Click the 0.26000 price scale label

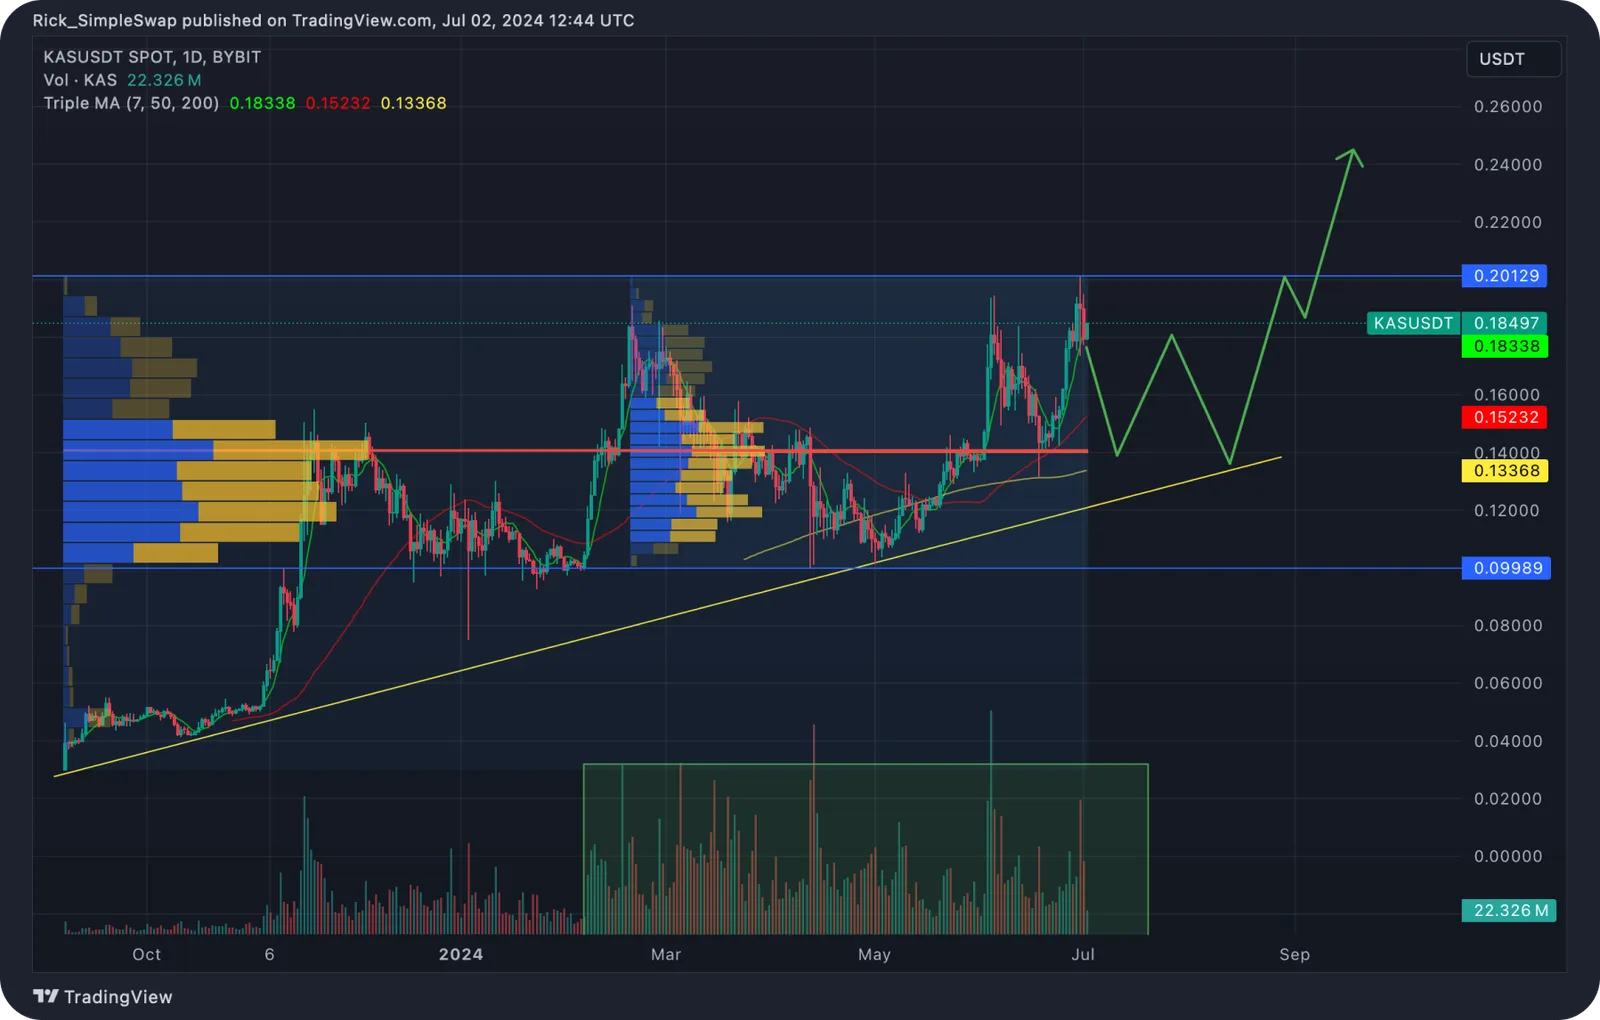click(1508, 107)
